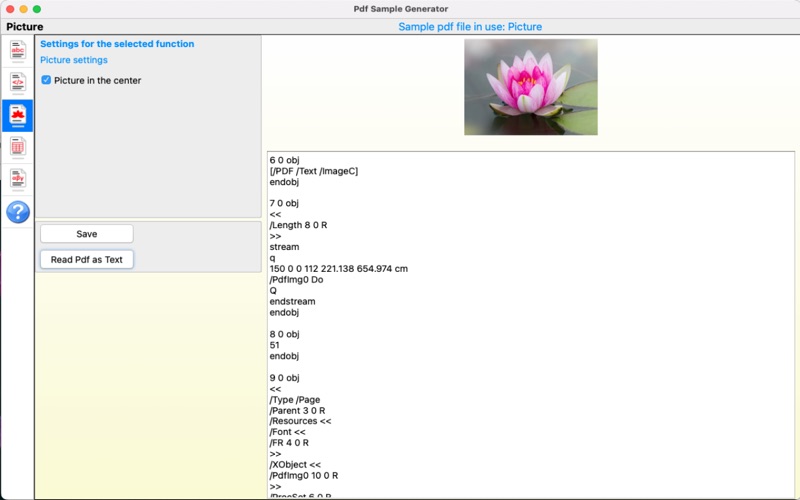Viewport: 800px width, 500px height.
Task: Click the line '/Parent 3 0 R'
Action: tap(297, 411)
